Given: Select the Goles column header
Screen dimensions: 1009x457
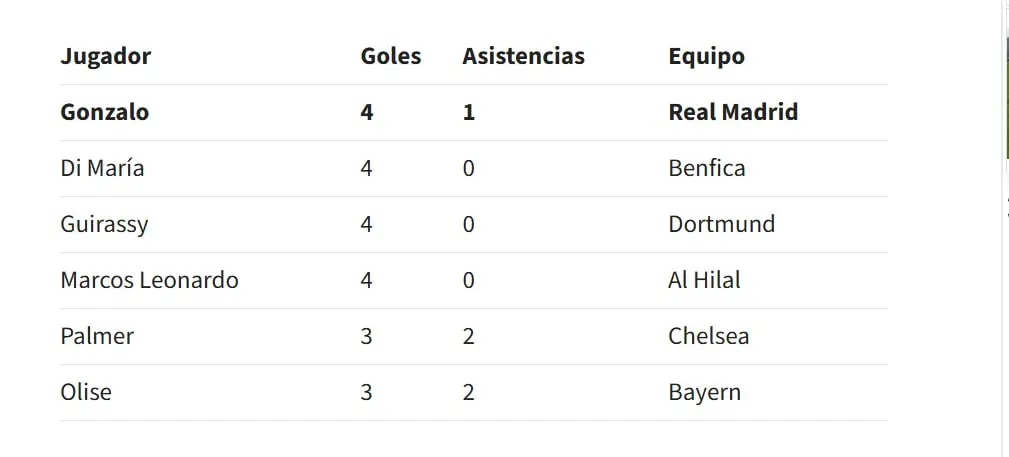Looking at the screenshot, I should click(391, 56).
